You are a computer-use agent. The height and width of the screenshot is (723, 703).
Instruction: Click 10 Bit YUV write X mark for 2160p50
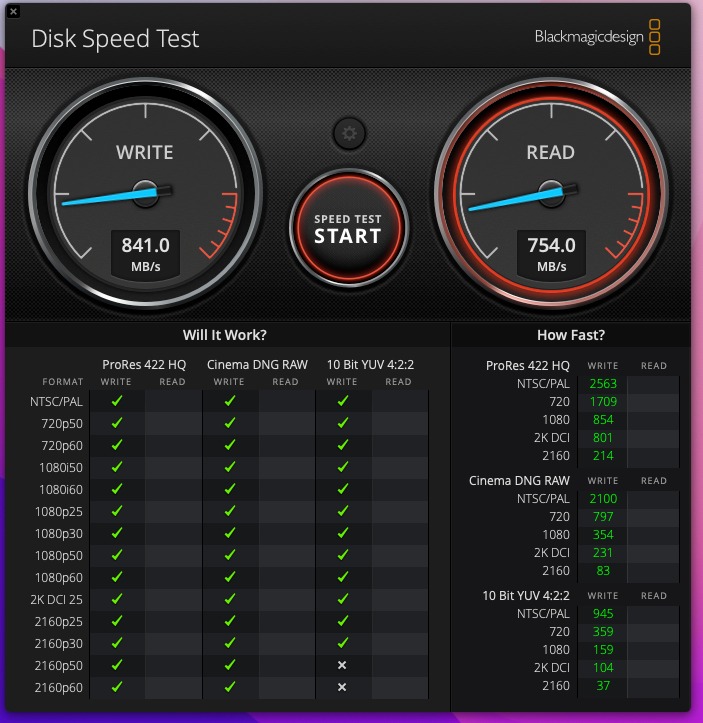(x=342, y=665)
